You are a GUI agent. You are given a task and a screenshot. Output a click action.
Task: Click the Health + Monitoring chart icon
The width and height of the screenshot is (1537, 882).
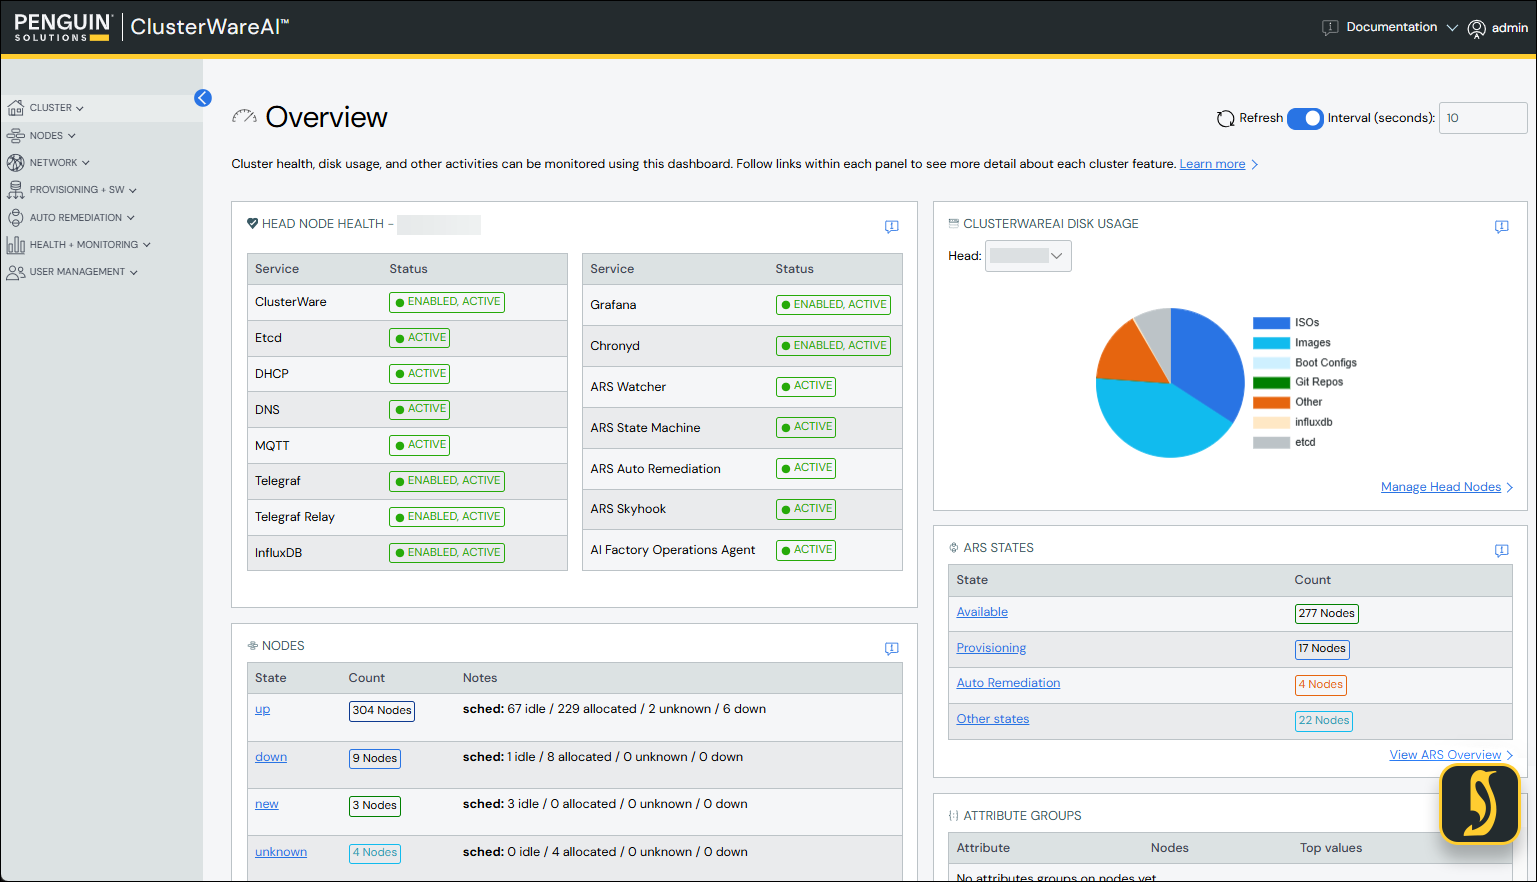pos(15,244)
